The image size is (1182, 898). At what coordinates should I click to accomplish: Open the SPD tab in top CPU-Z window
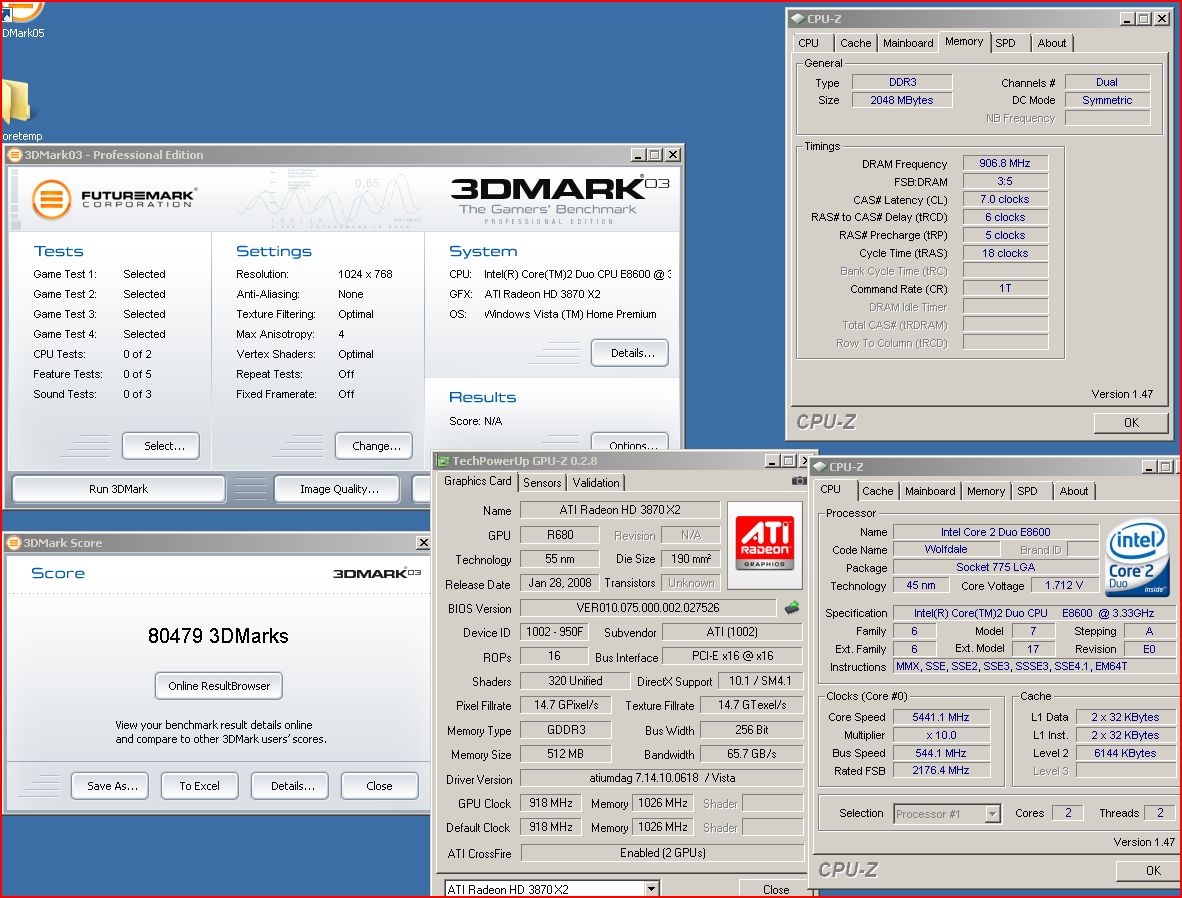coord(1006,43)
